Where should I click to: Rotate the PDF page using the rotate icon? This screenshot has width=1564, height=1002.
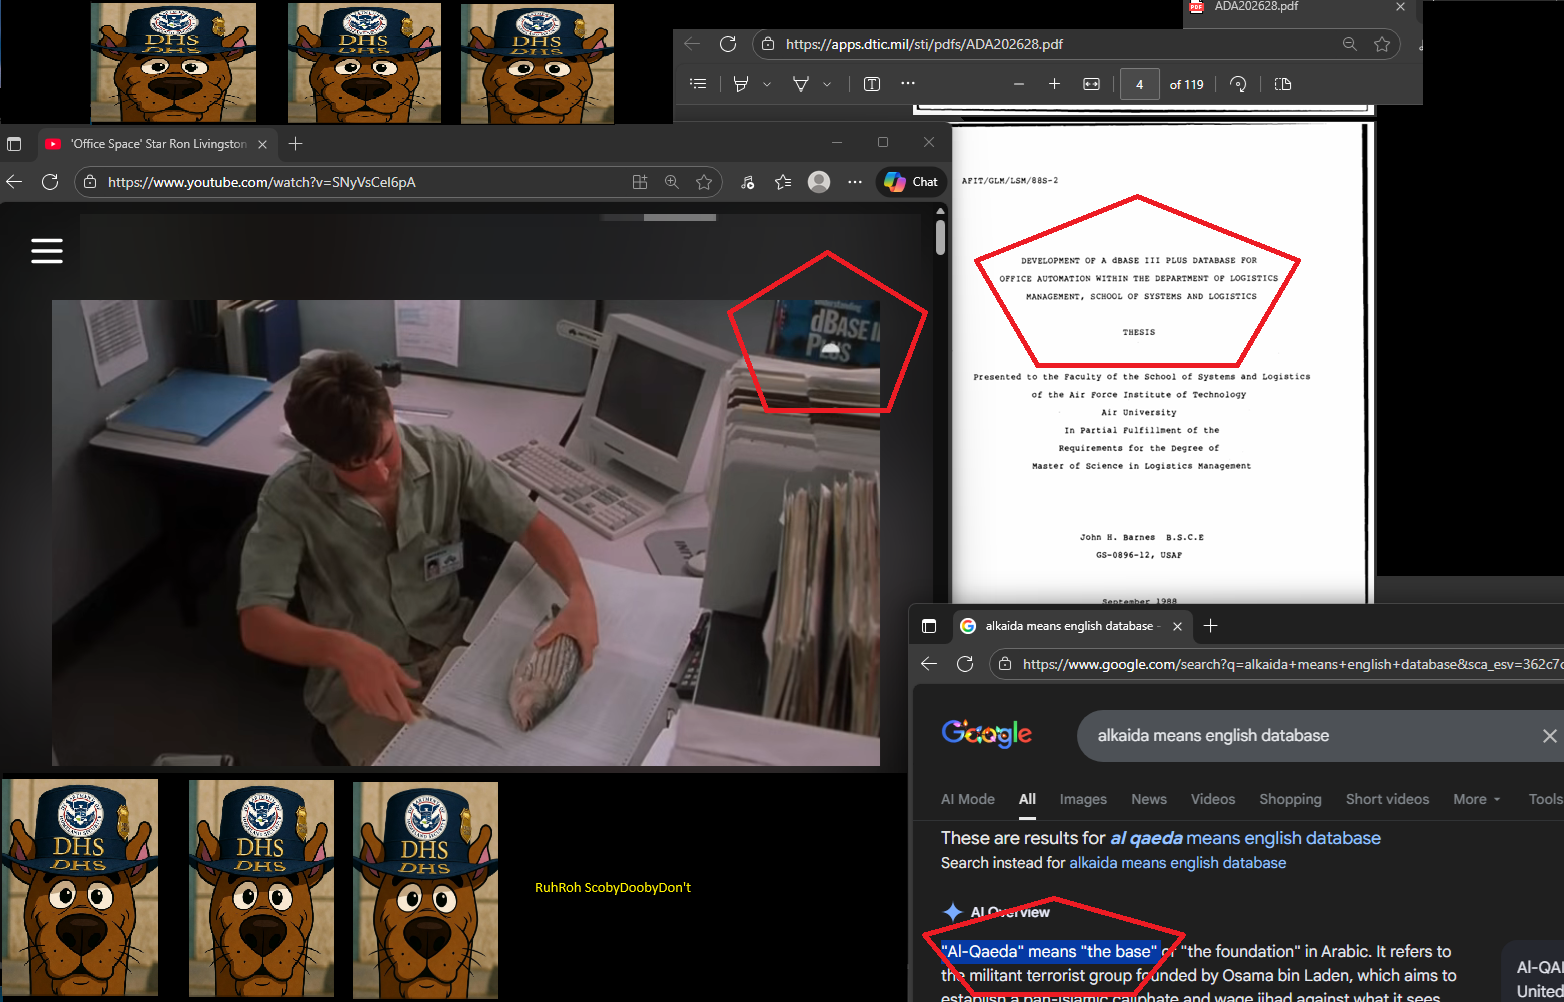[1238, 84]
